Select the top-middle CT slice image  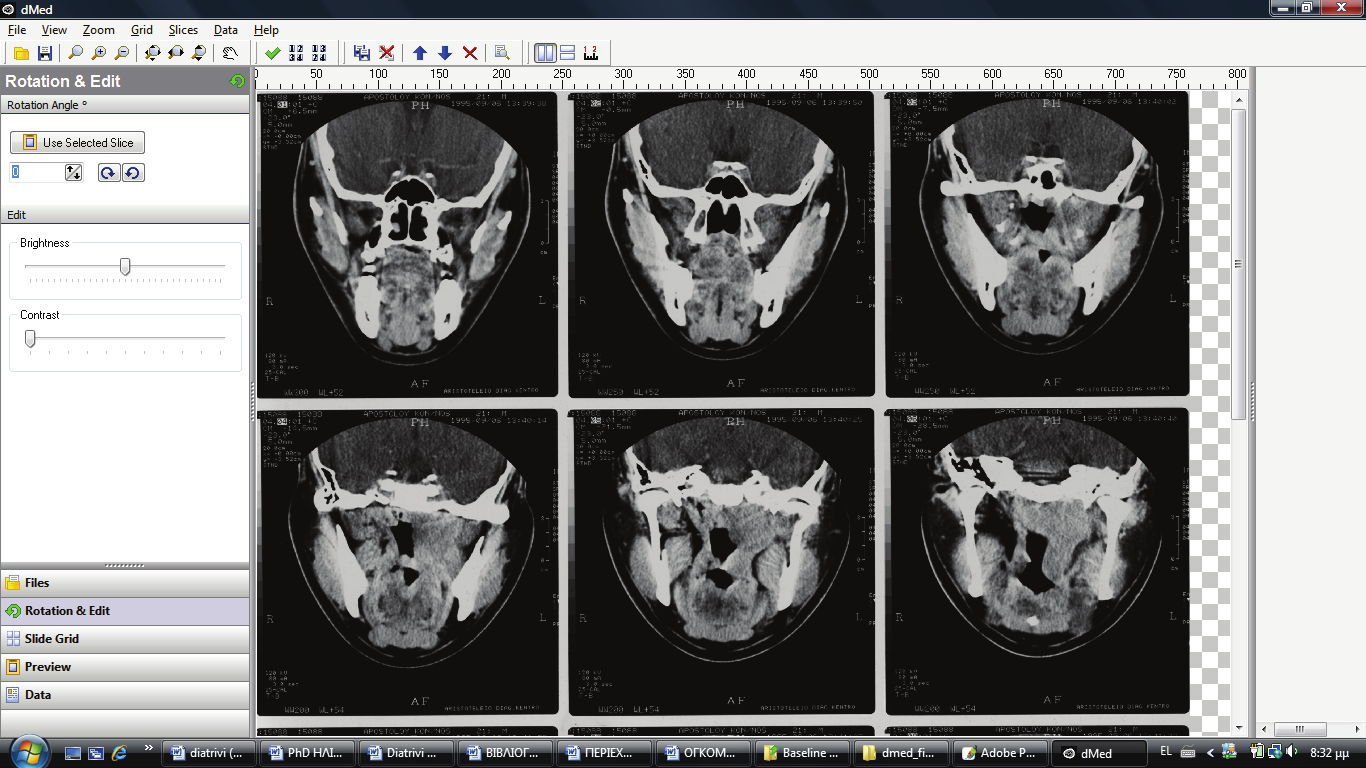tap(722, 245)
